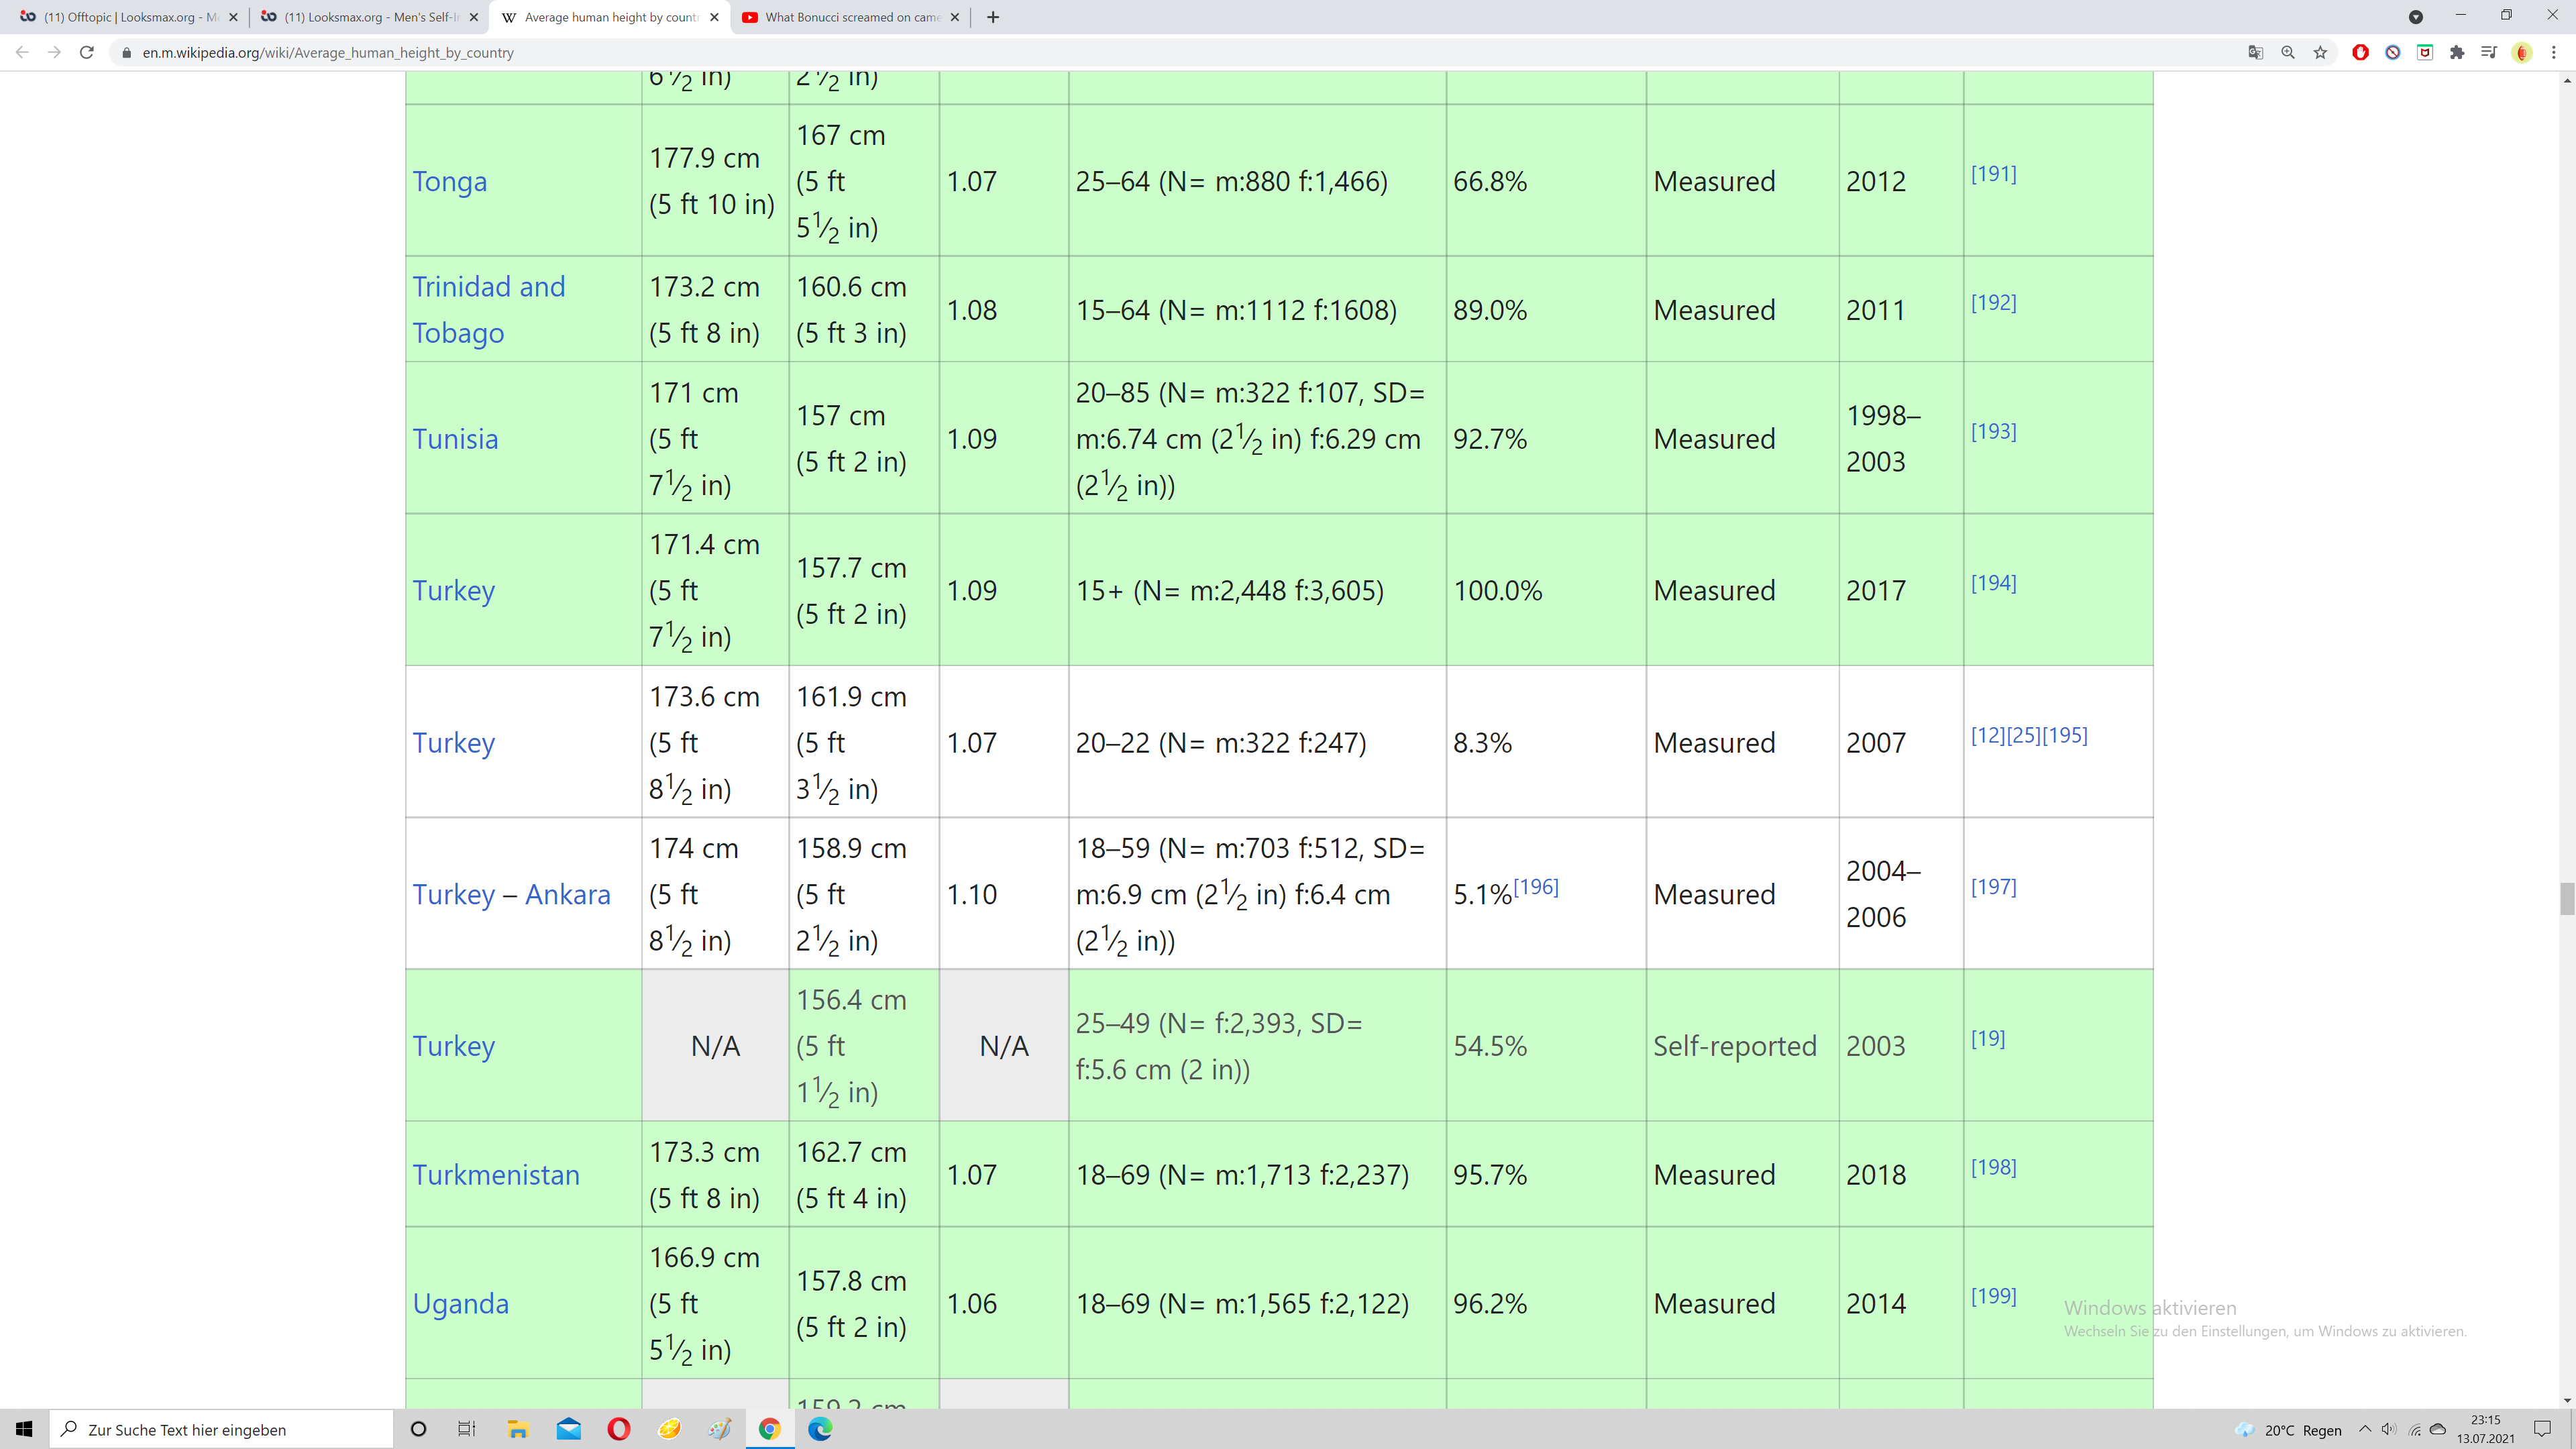This screenshot has width=2576, height=1449.
Task: Open the Tonga country link
Action: (x=450, y=181)
